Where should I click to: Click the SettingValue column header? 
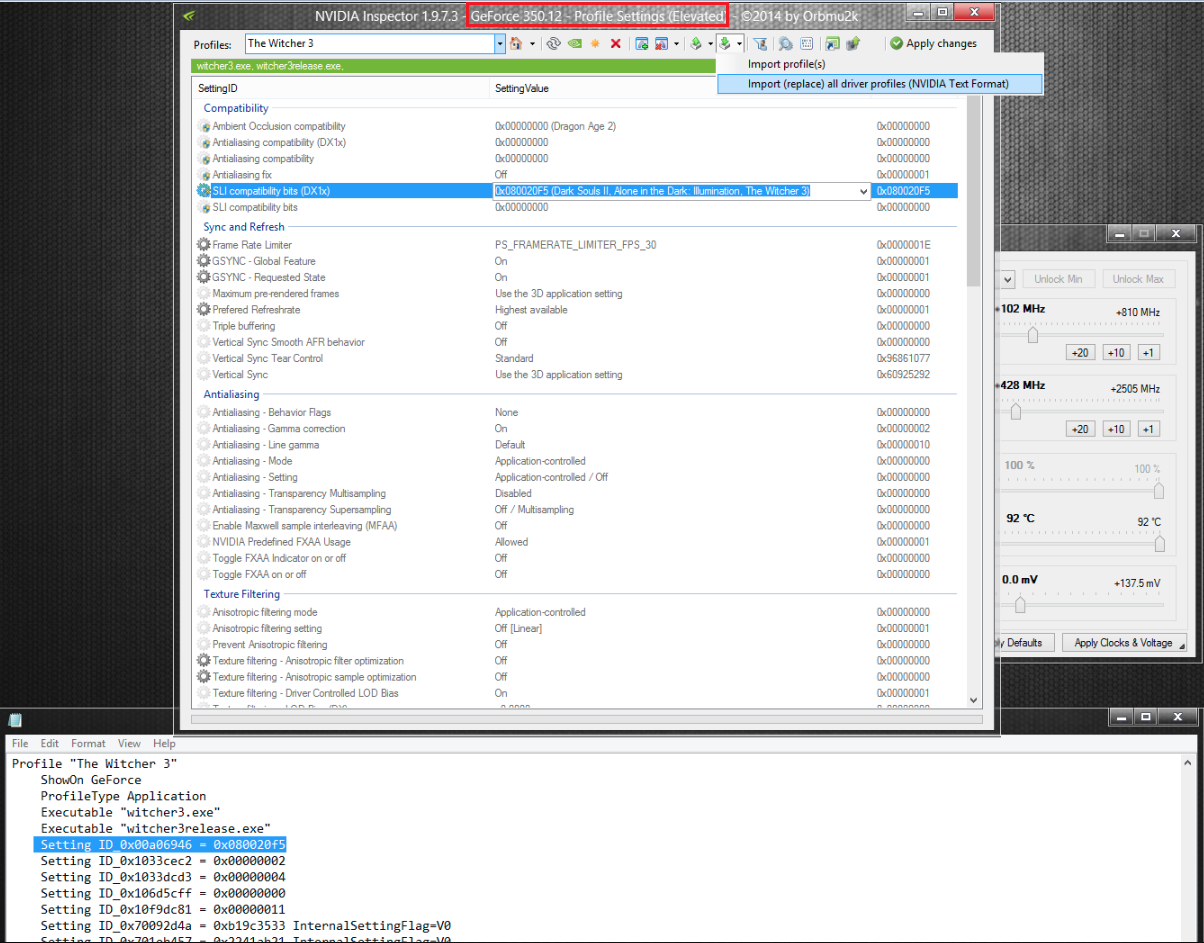click(522, 88)
